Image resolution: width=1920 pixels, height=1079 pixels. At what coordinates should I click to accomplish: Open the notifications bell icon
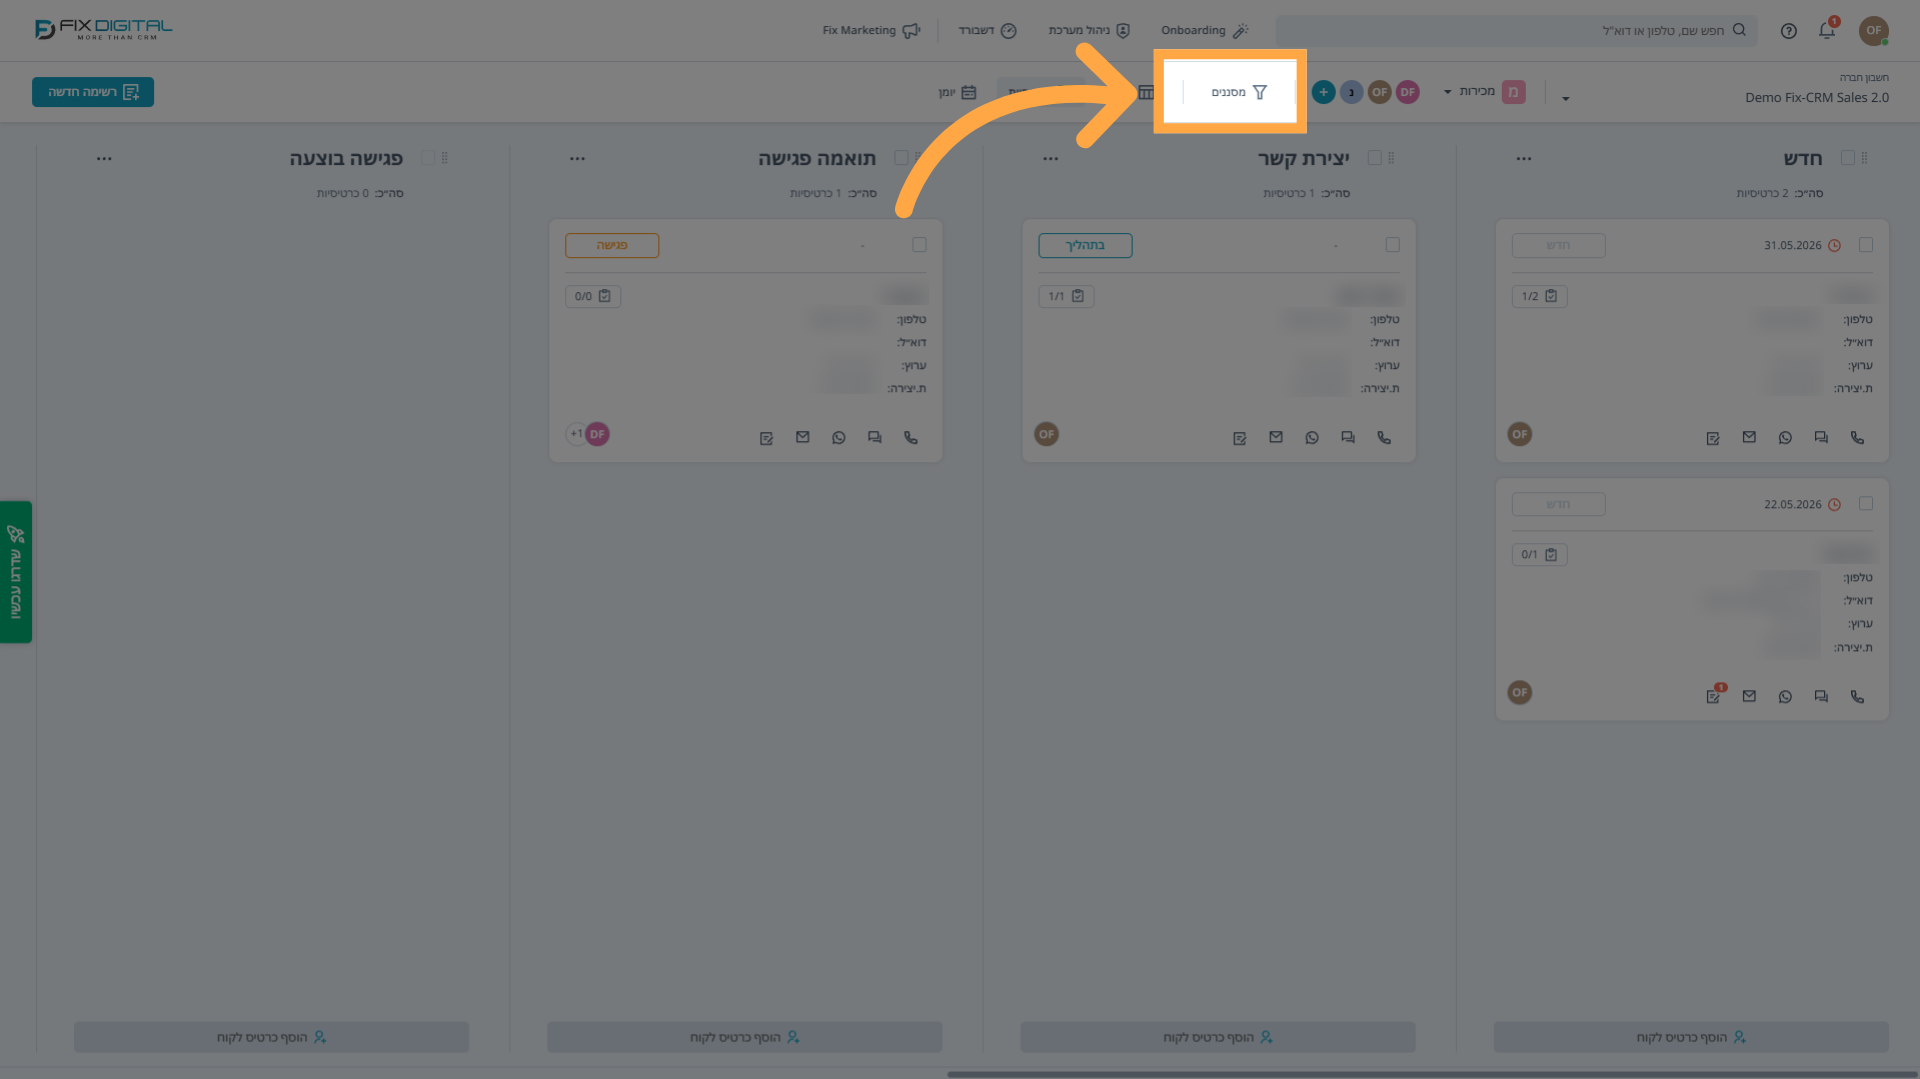point(1827,30)
